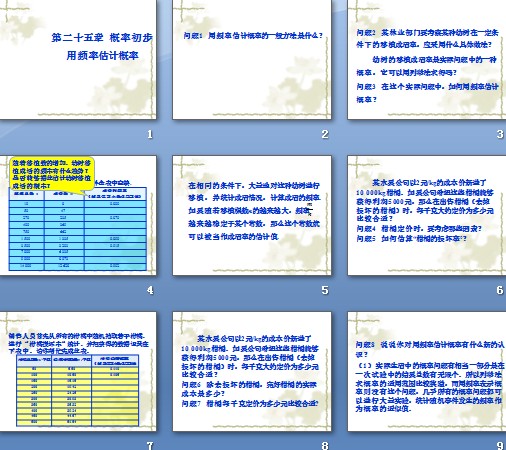Click the slide number 1 label
Image resolution: width=506 pixels, height=450 pixels.
[x=150, y=134]
